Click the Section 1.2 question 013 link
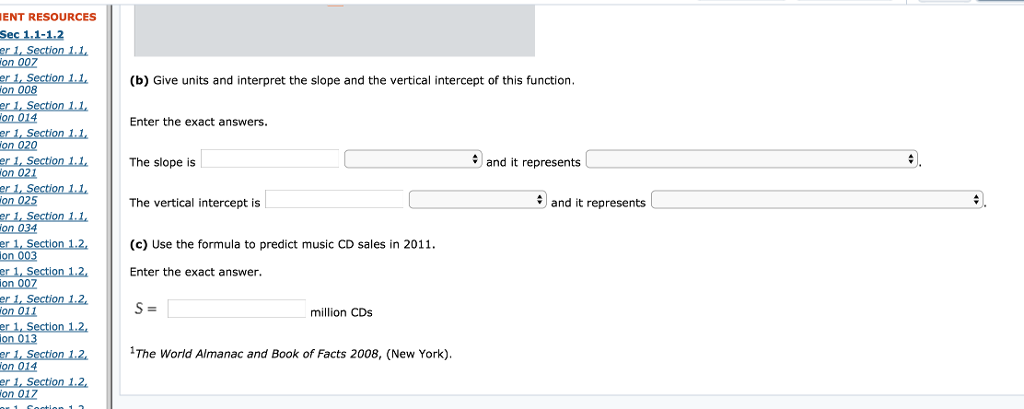The height and width of the screenshot is (409, 1024). (x=44, y=332)
